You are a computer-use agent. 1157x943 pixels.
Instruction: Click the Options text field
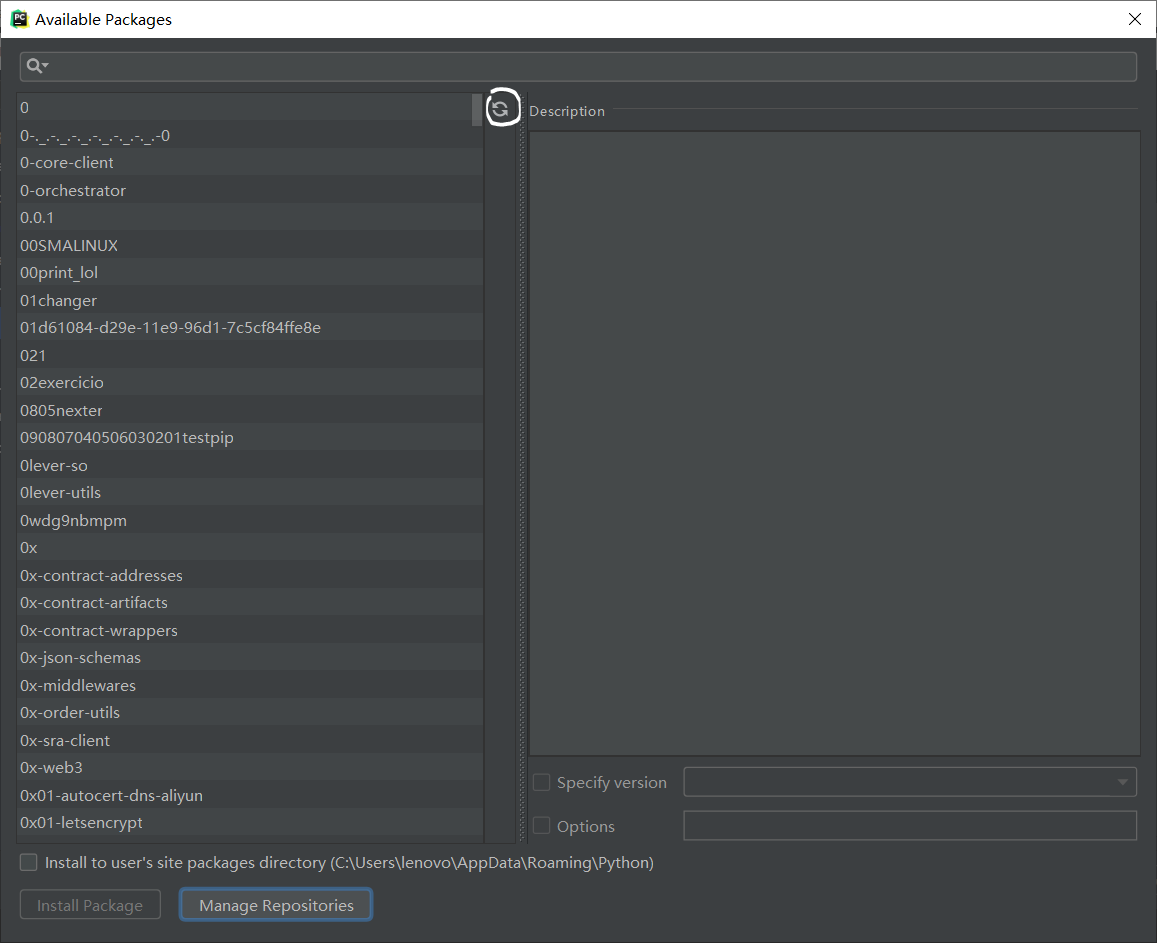tap(910, 826)
